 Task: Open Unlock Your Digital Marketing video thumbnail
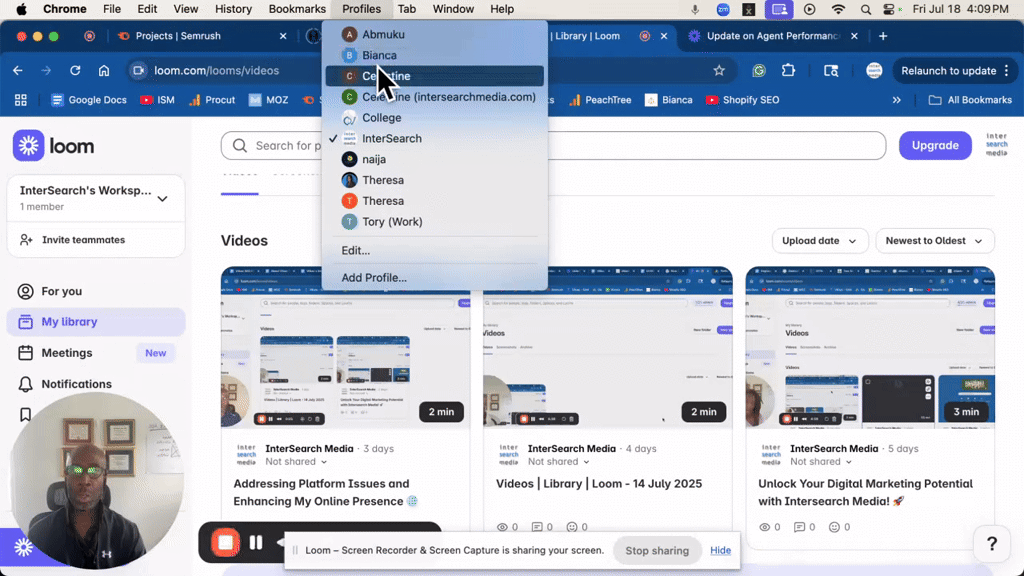pyautogui.click(x=870, y=347)
